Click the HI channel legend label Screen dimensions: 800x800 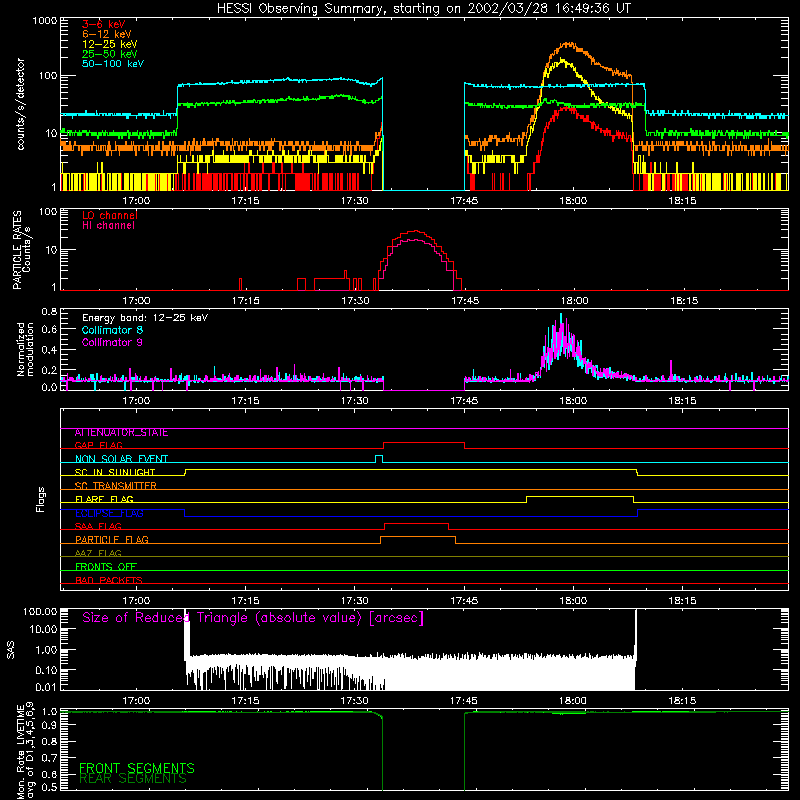(x=108, y=226)
